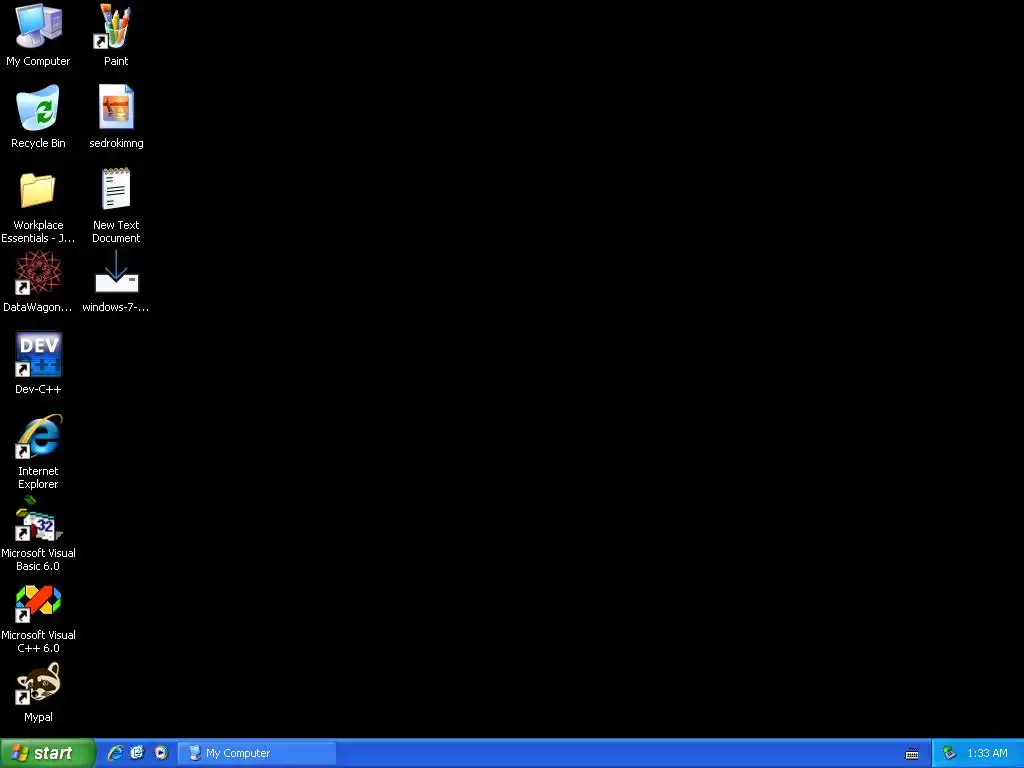This screenshot has height=768, width=1024.
Task: Click the 1:33 AM system clock
Action: (x=987, y=753)
